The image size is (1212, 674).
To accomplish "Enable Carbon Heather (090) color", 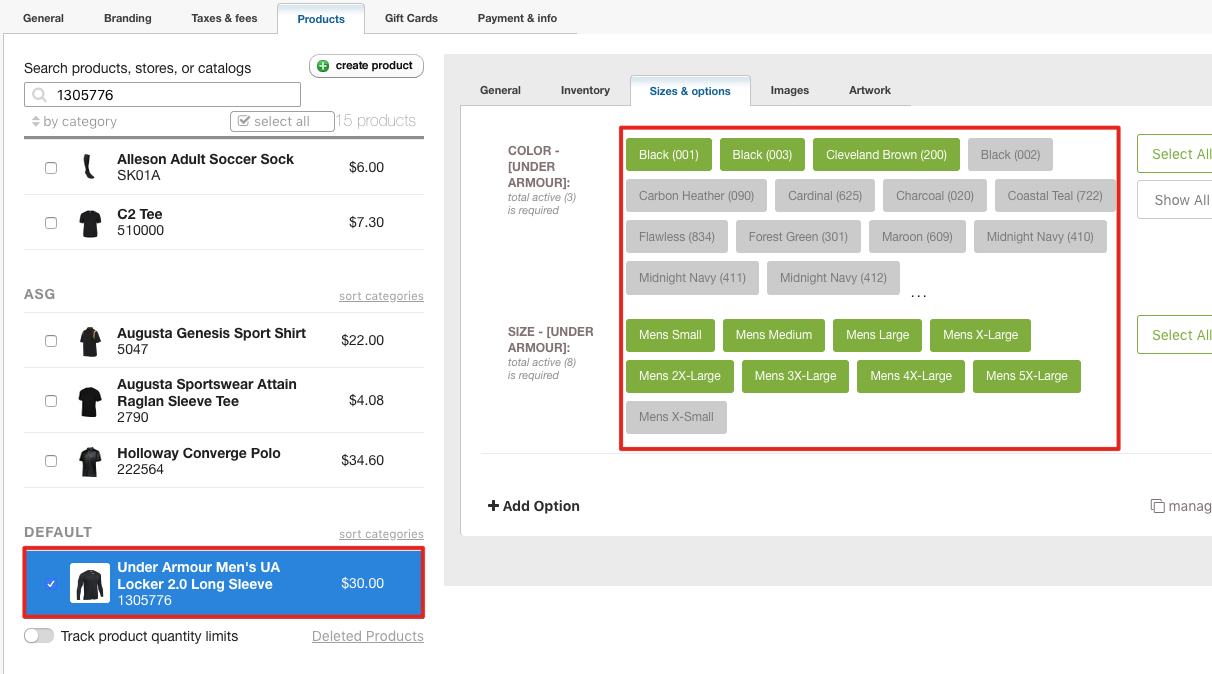I will (x=696, y=196).
